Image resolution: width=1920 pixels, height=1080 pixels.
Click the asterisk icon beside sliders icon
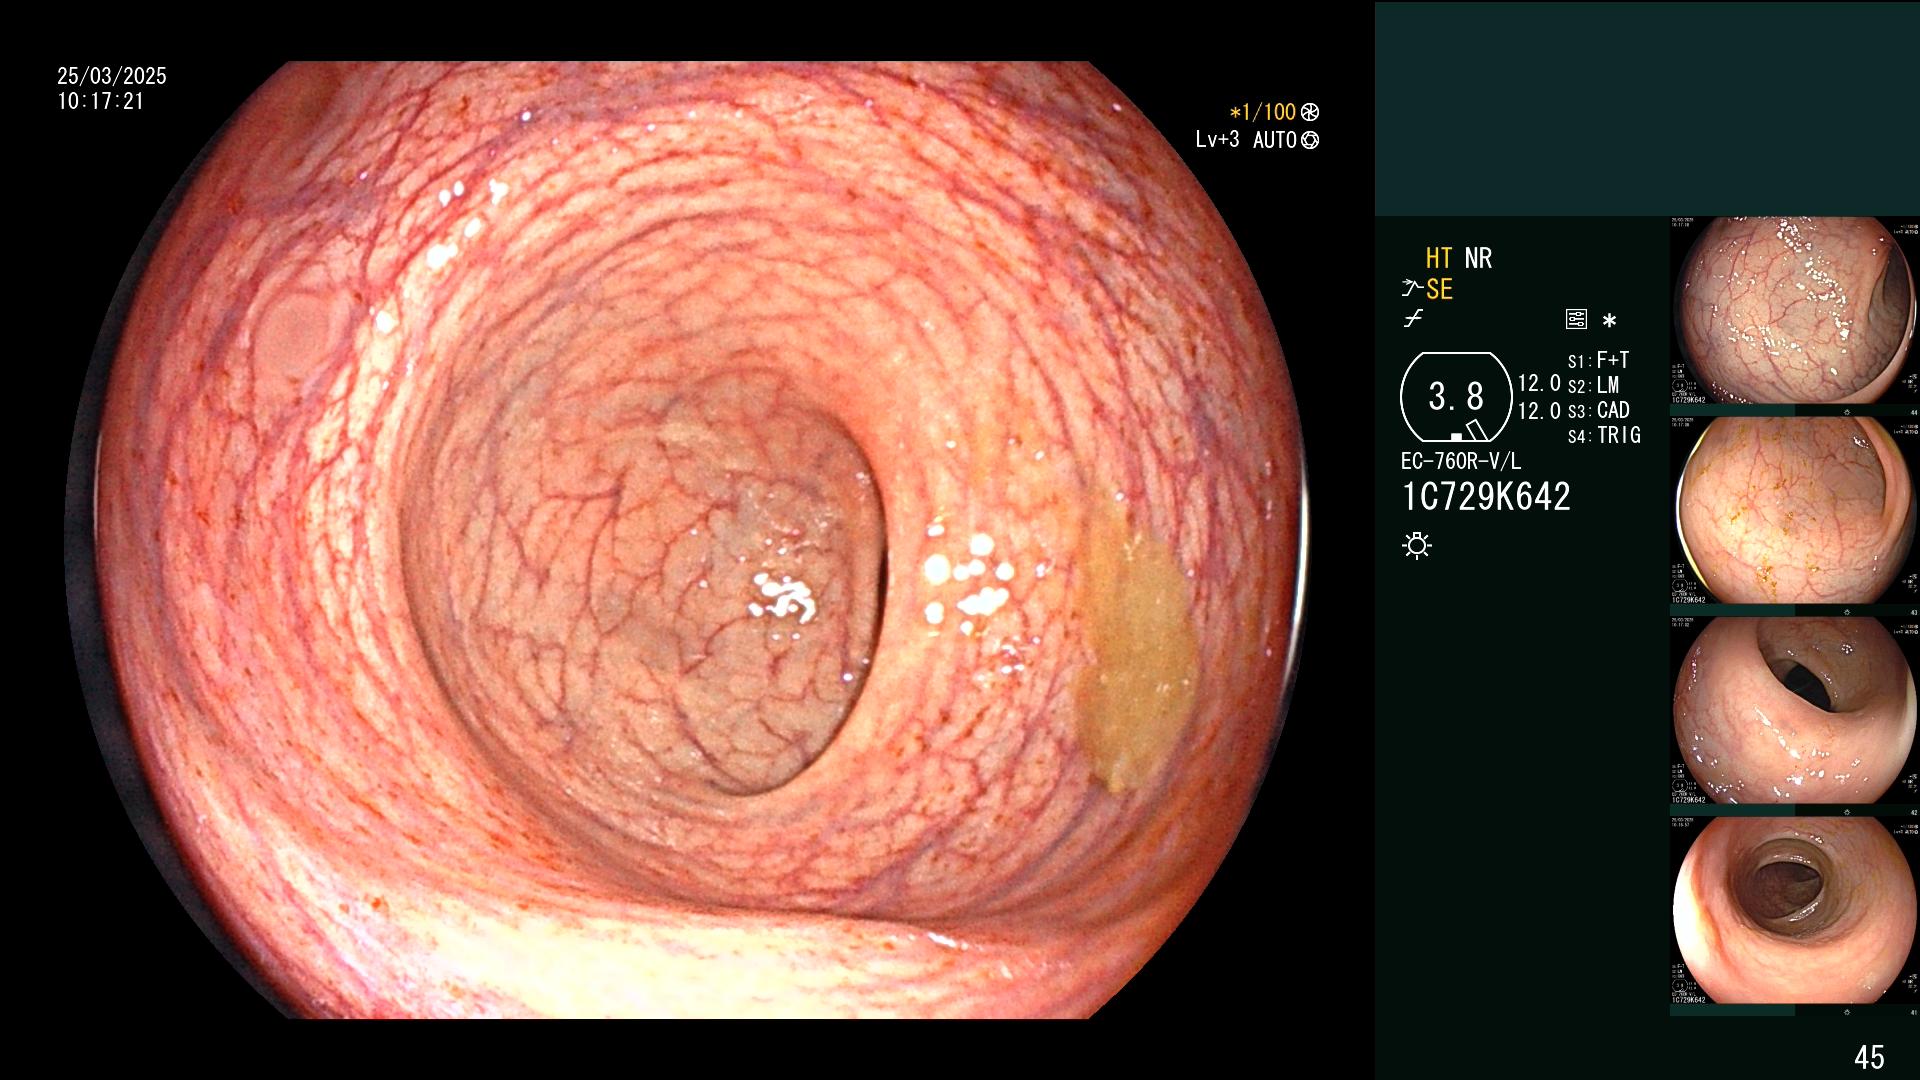1609,320
